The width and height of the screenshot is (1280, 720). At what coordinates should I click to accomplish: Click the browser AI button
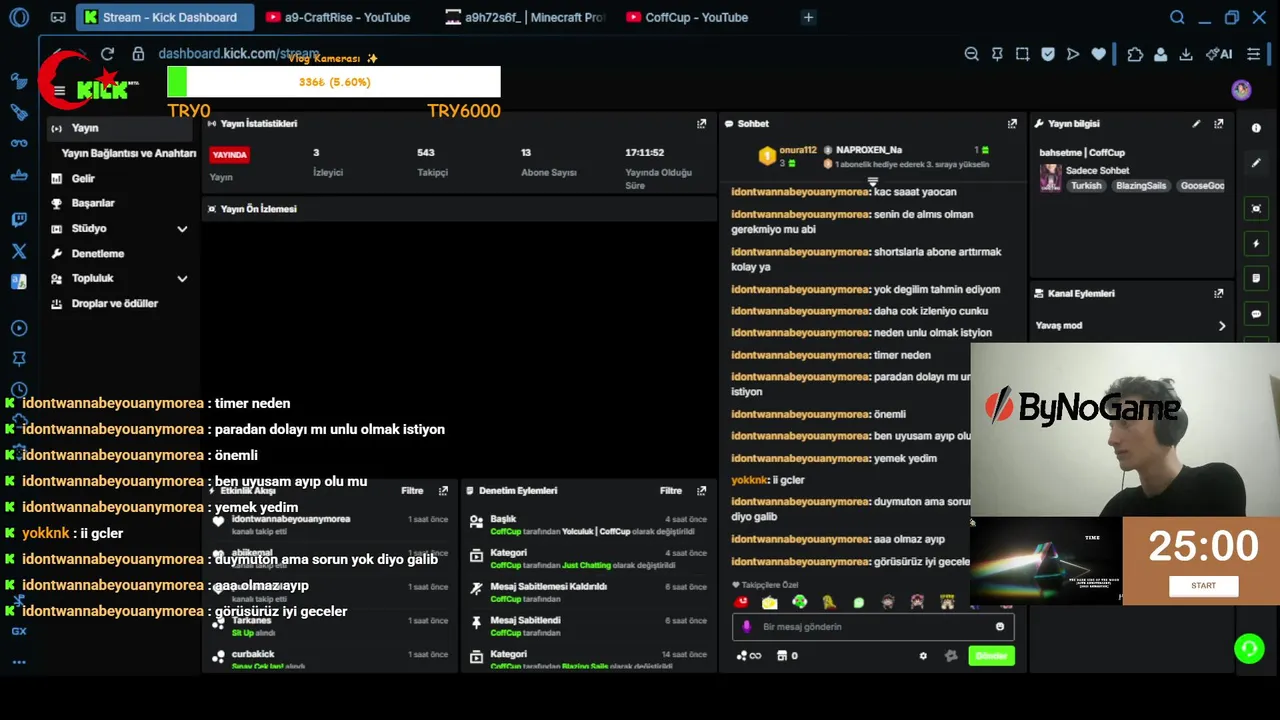click(1219, 54)
